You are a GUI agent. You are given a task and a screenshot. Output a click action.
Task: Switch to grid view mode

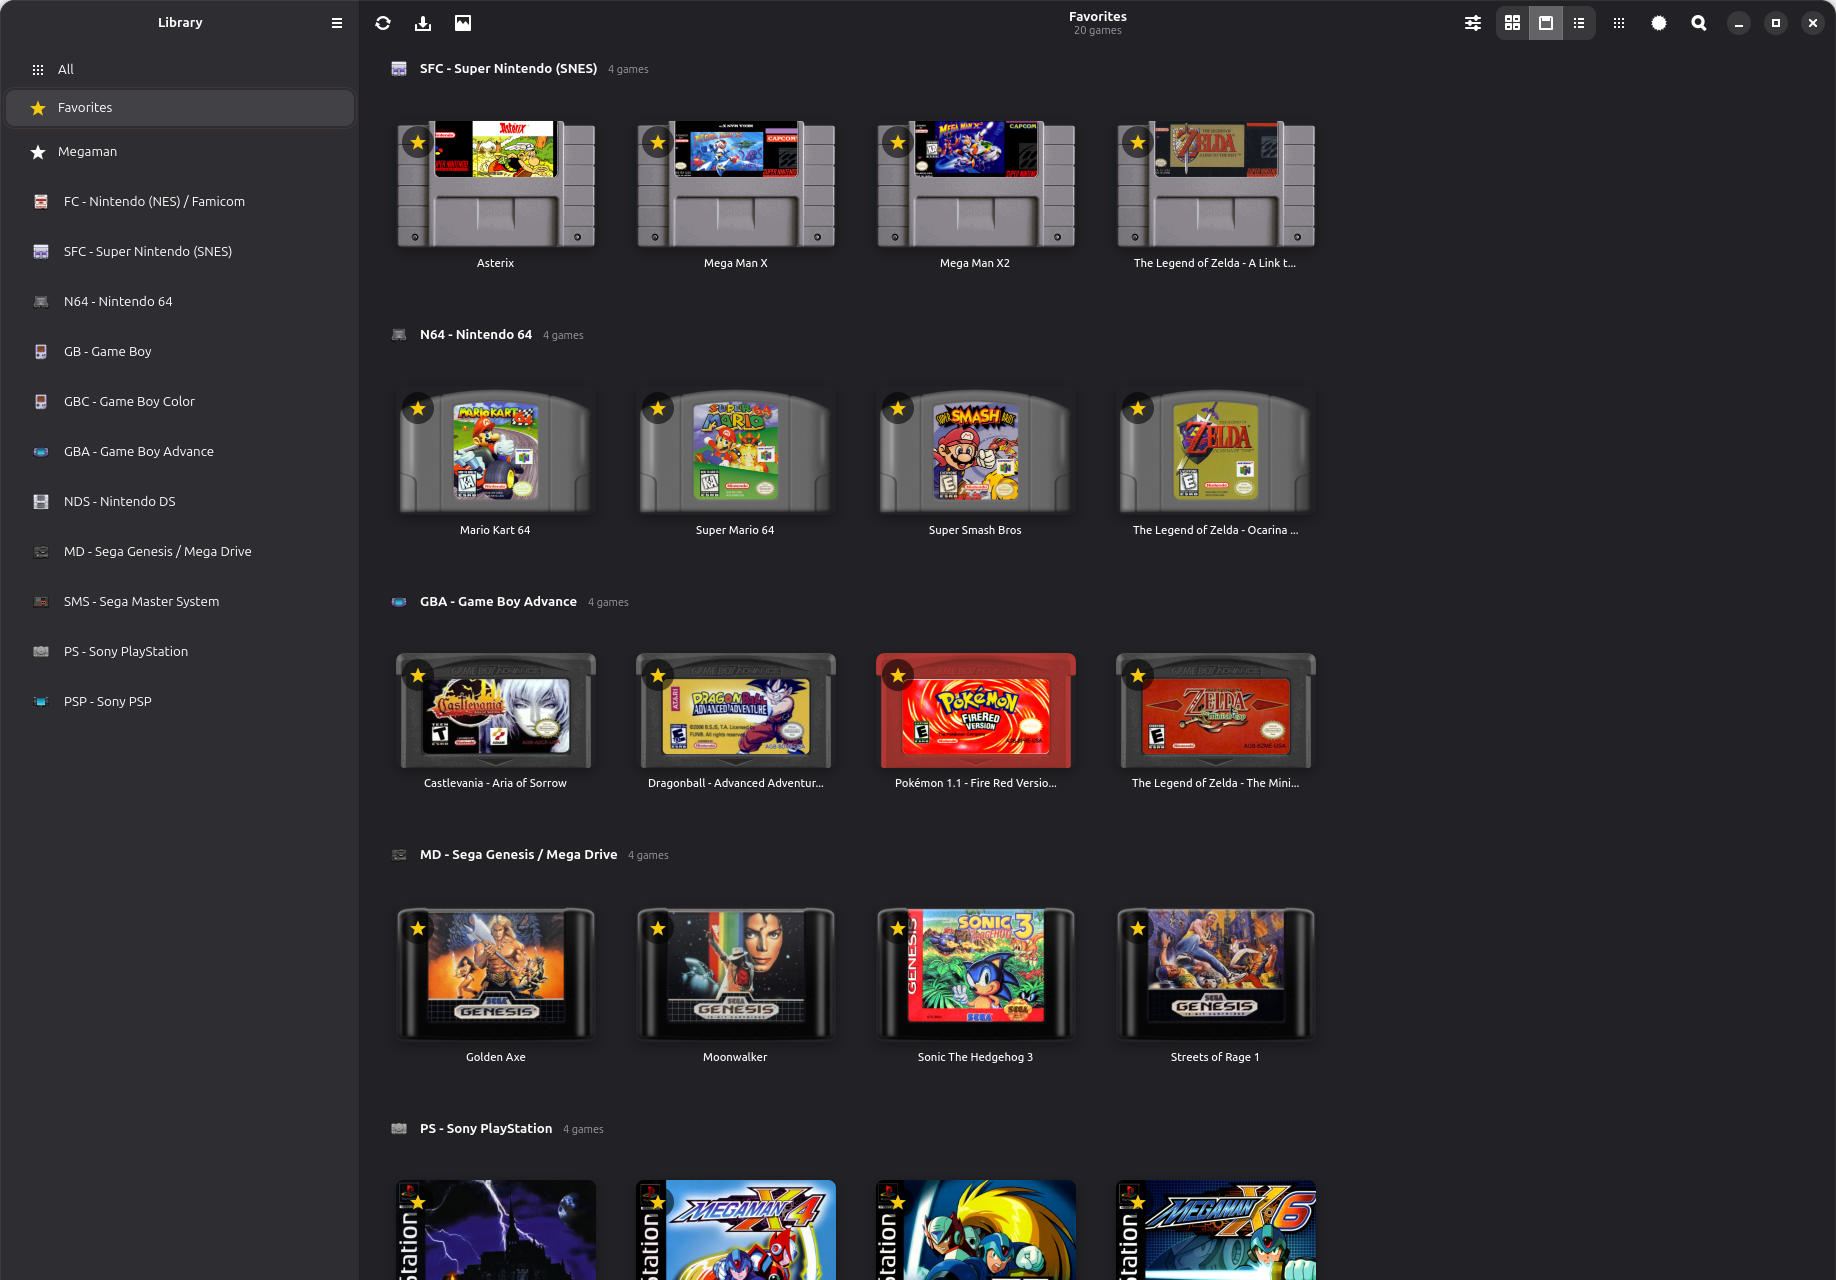pyautogui.click(x=1513, y=23)
